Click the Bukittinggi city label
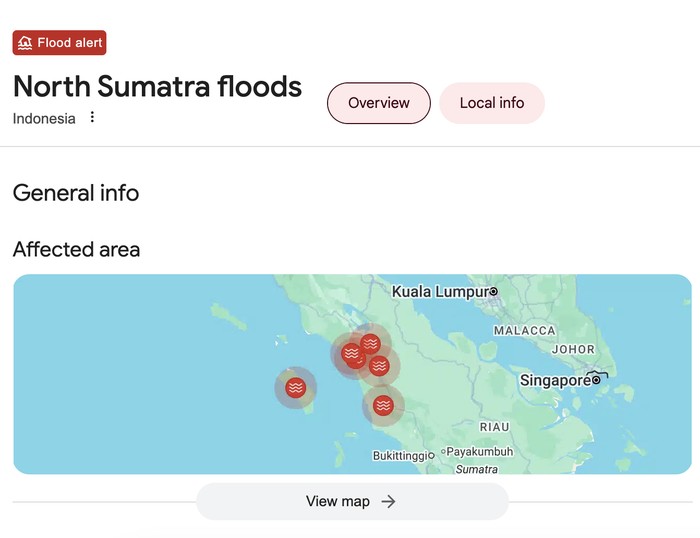The height and width of the screenshot is (538, 700). coord(400,456)
